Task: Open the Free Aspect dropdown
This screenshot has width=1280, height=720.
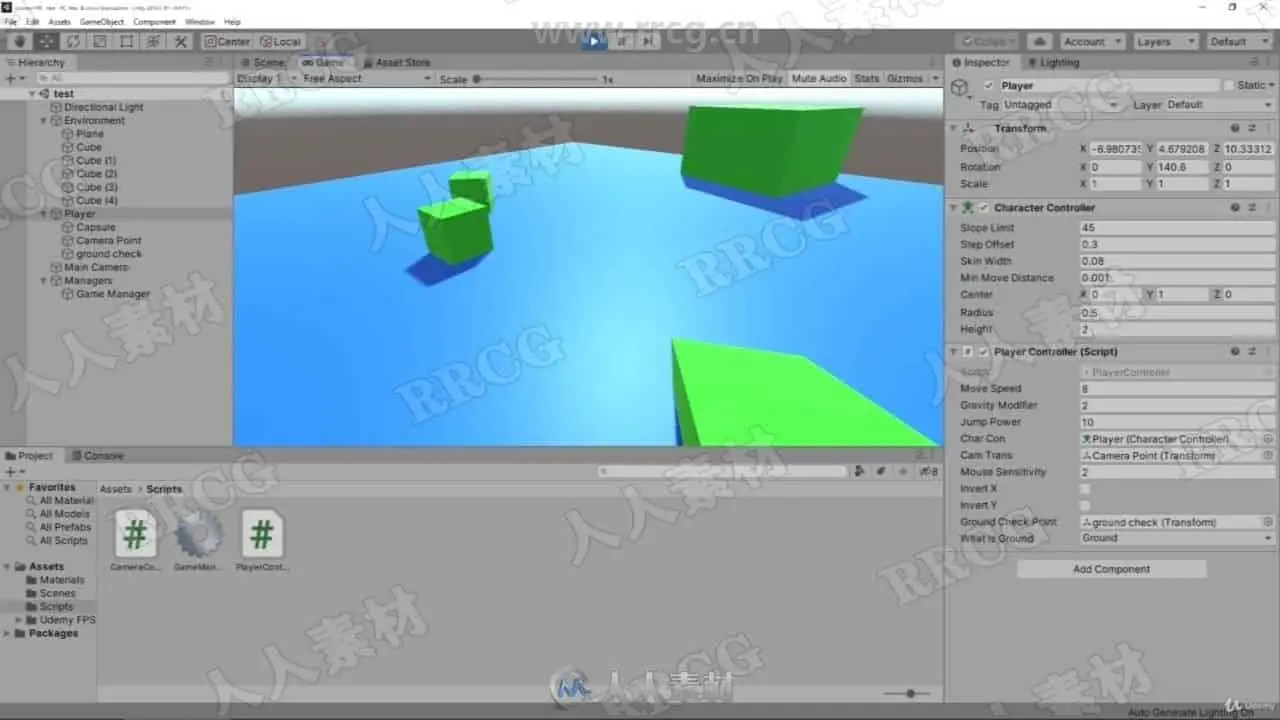Action: tap(367, 78)
